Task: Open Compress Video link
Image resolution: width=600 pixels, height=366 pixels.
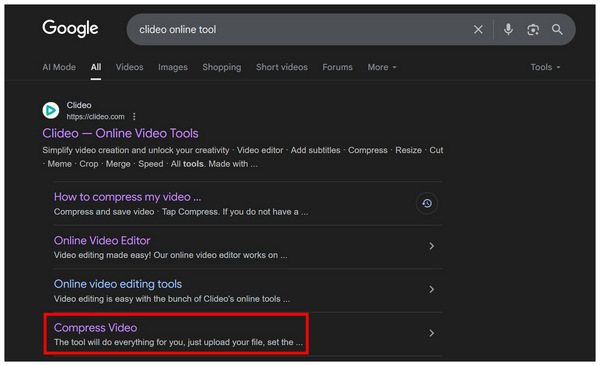Action: coord(95,328)
